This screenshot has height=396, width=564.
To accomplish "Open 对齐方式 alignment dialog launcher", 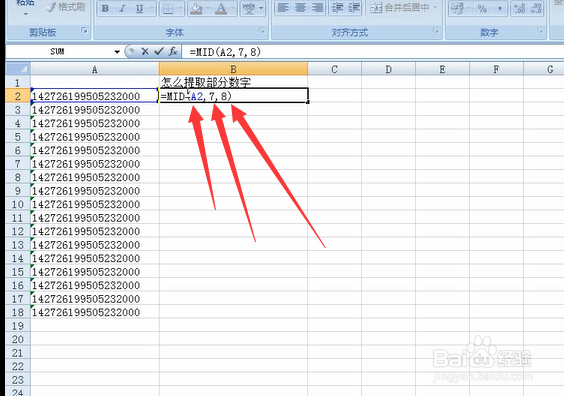I will 436,31.
